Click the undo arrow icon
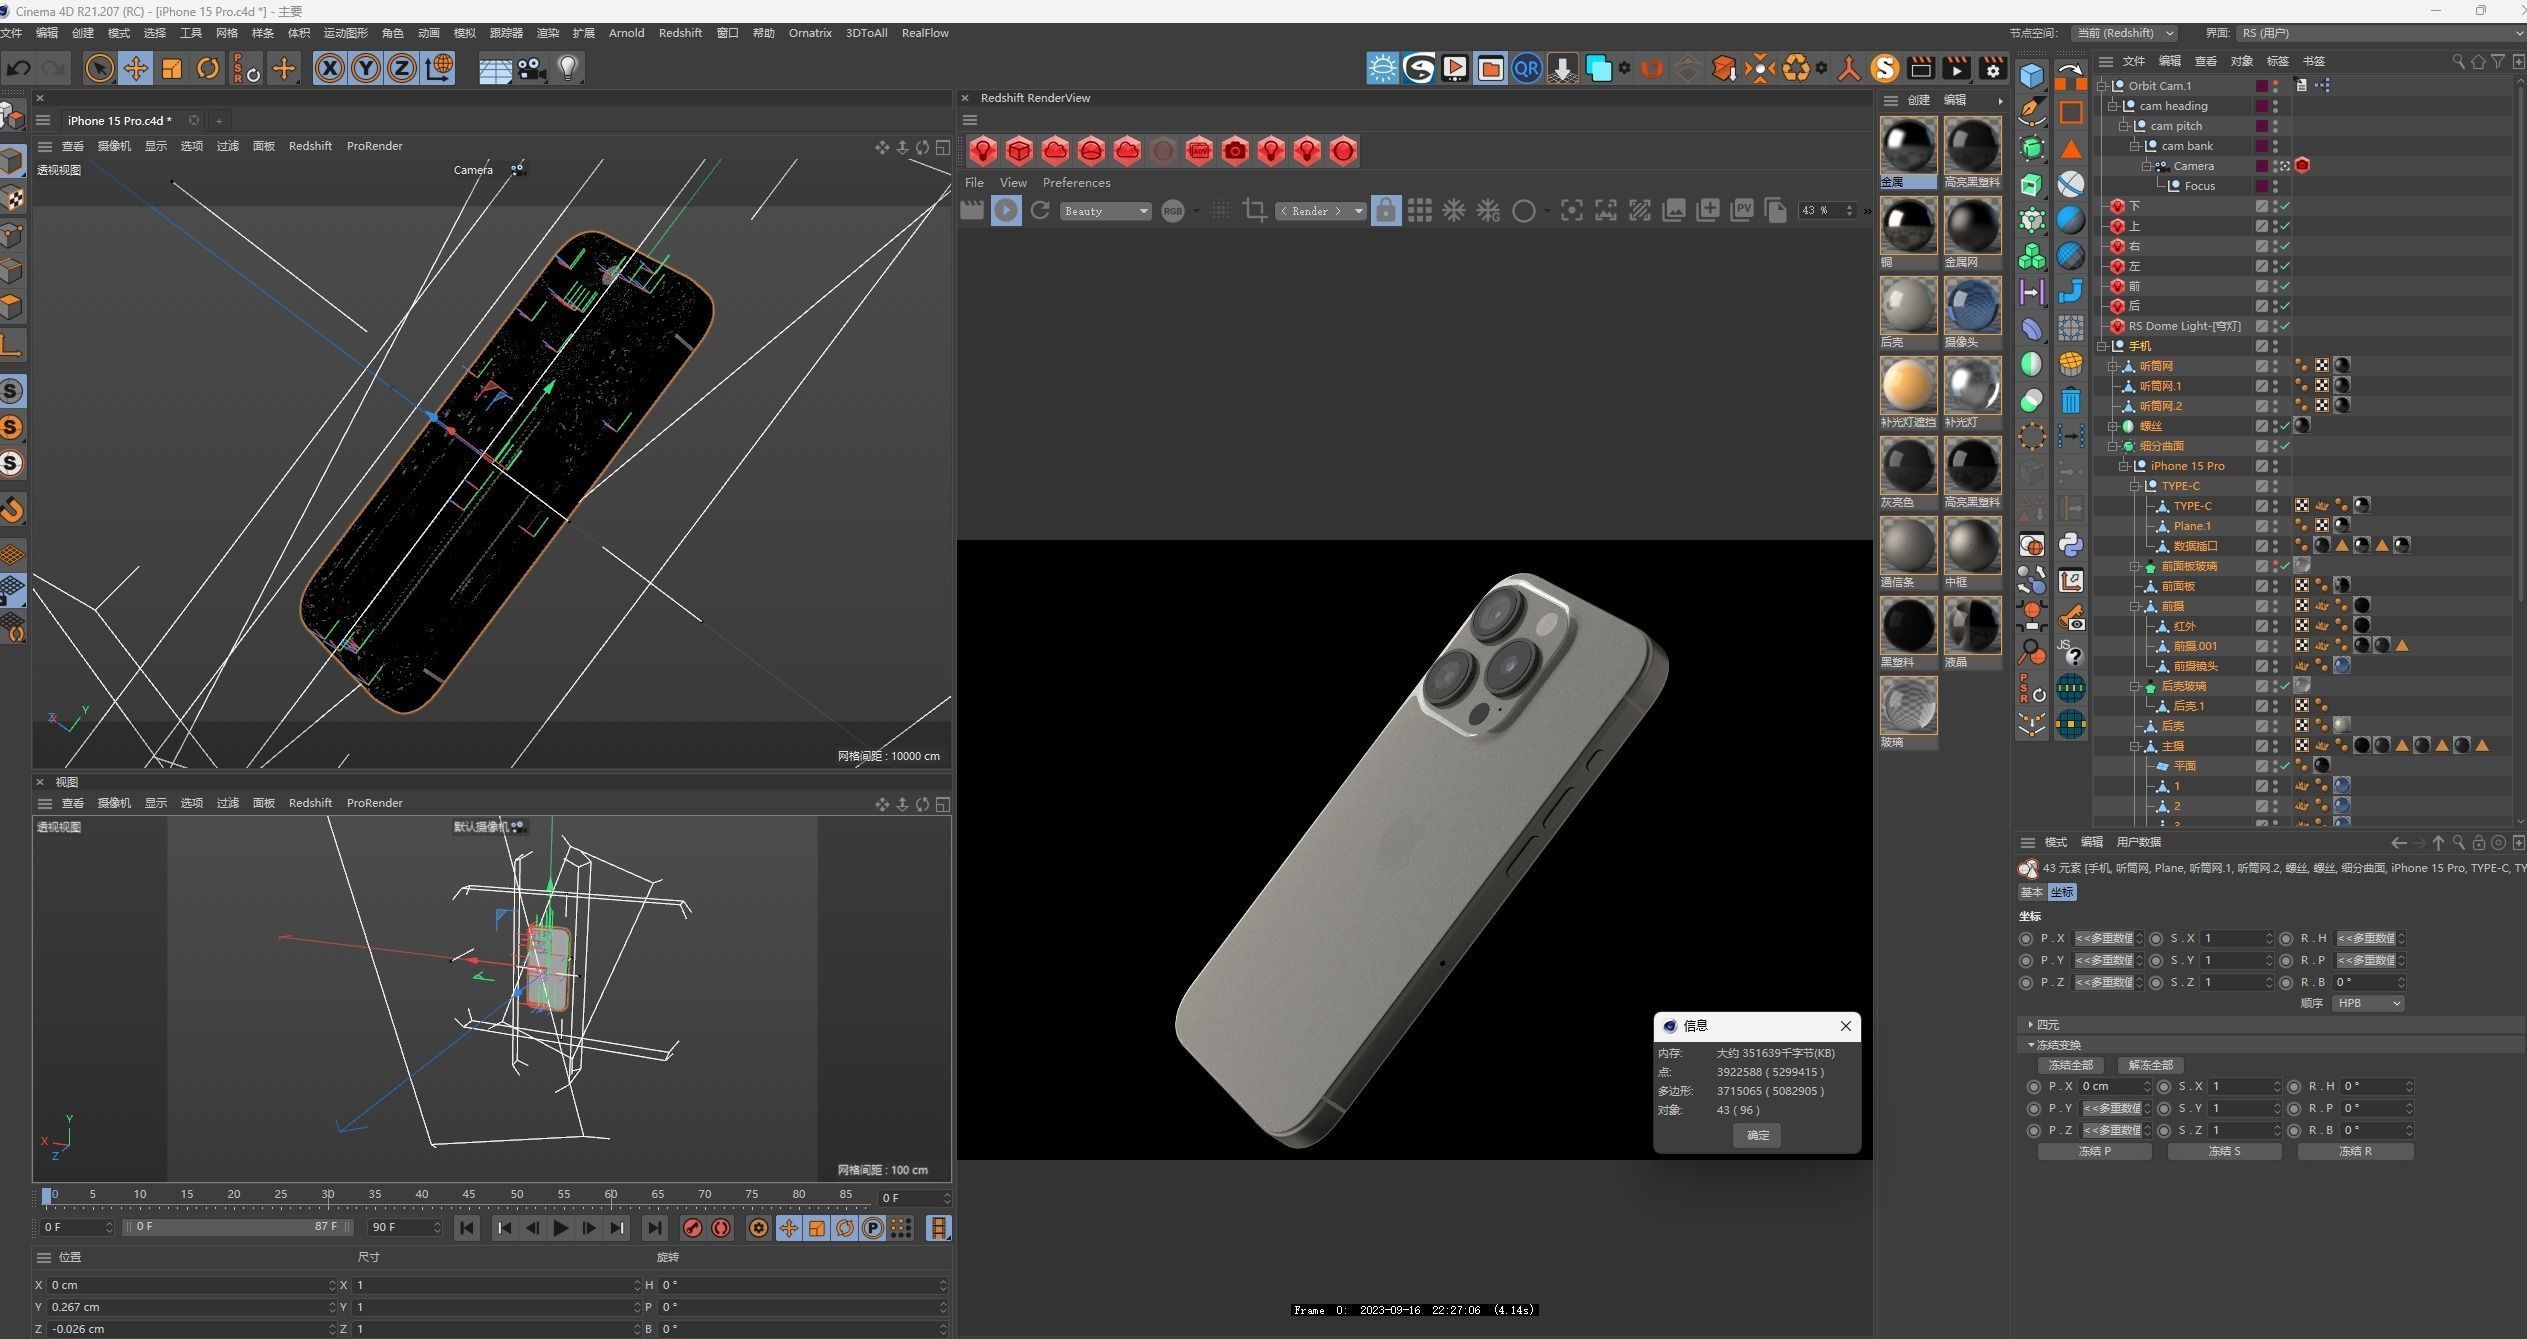2527x1339 pixels. coord(18,68)
